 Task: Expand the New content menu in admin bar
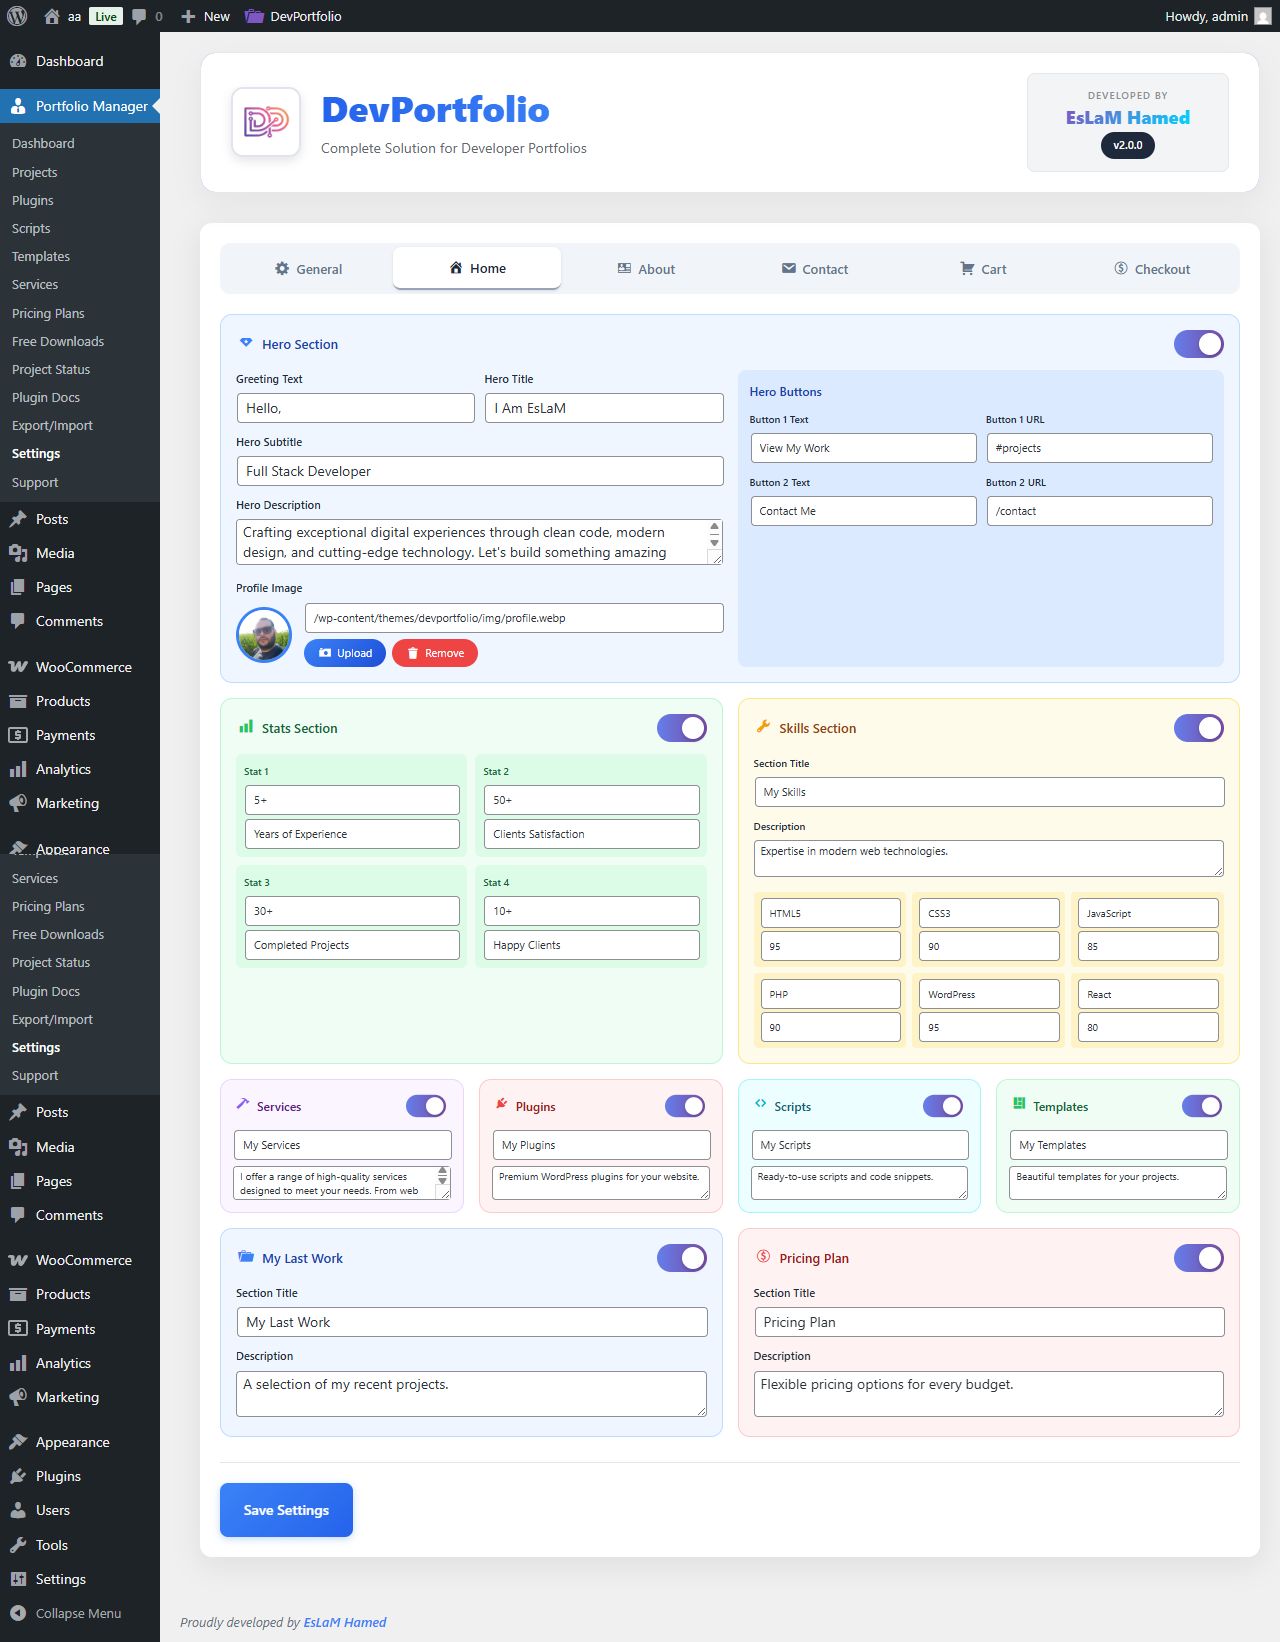205,16
